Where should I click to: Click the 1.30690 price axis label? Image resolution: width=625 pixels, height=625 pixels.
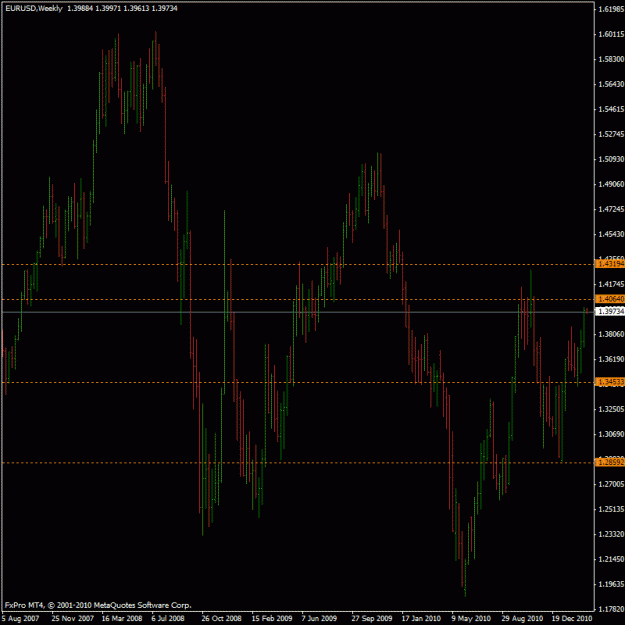tap(611, 434)
